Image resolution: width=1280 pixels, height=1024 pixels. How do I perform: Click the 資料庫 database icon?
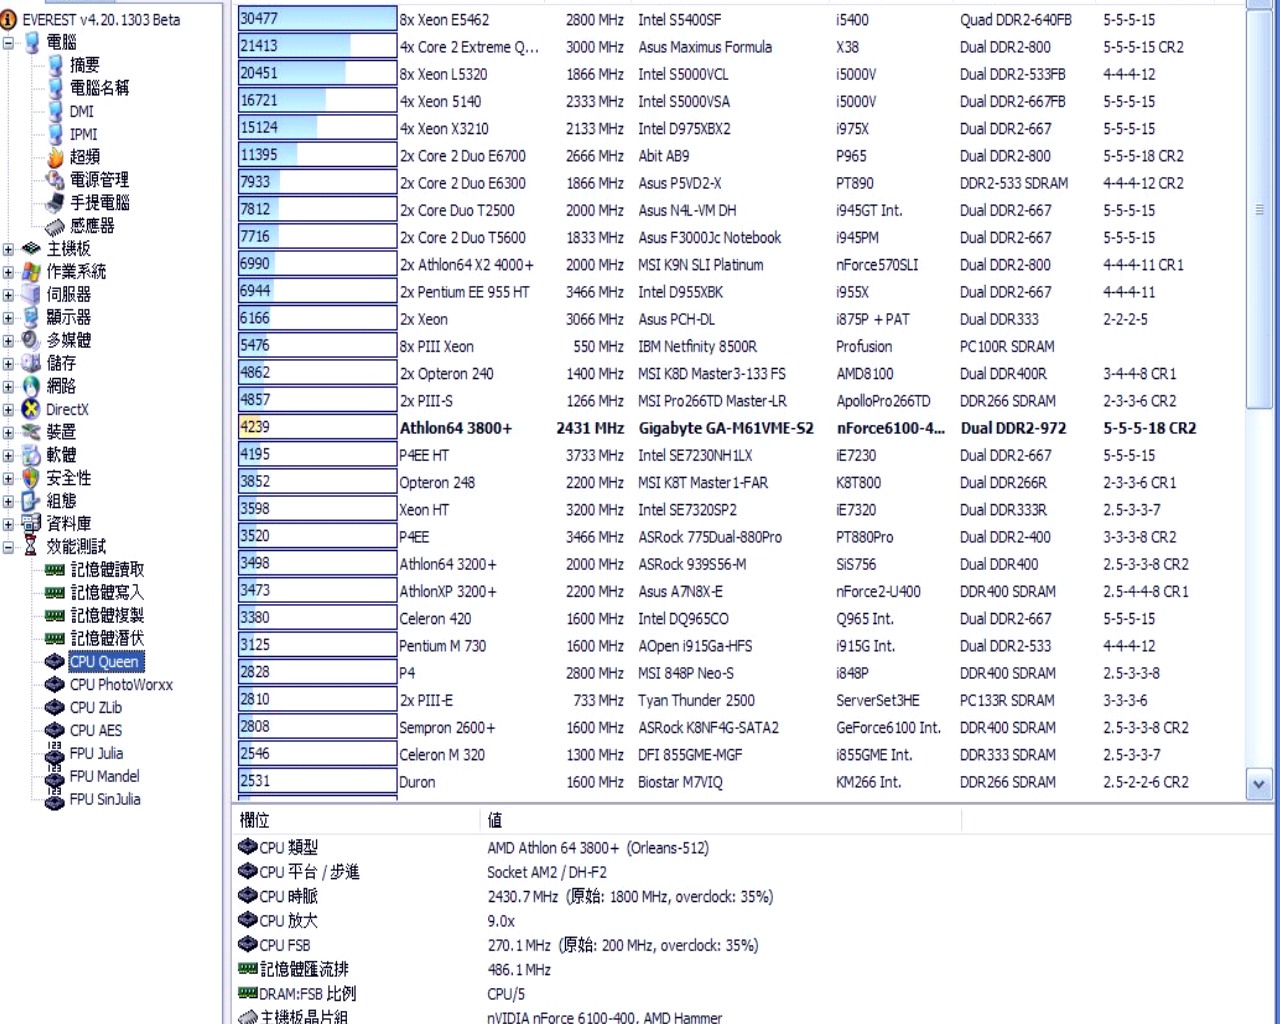[x=32, y=524]
